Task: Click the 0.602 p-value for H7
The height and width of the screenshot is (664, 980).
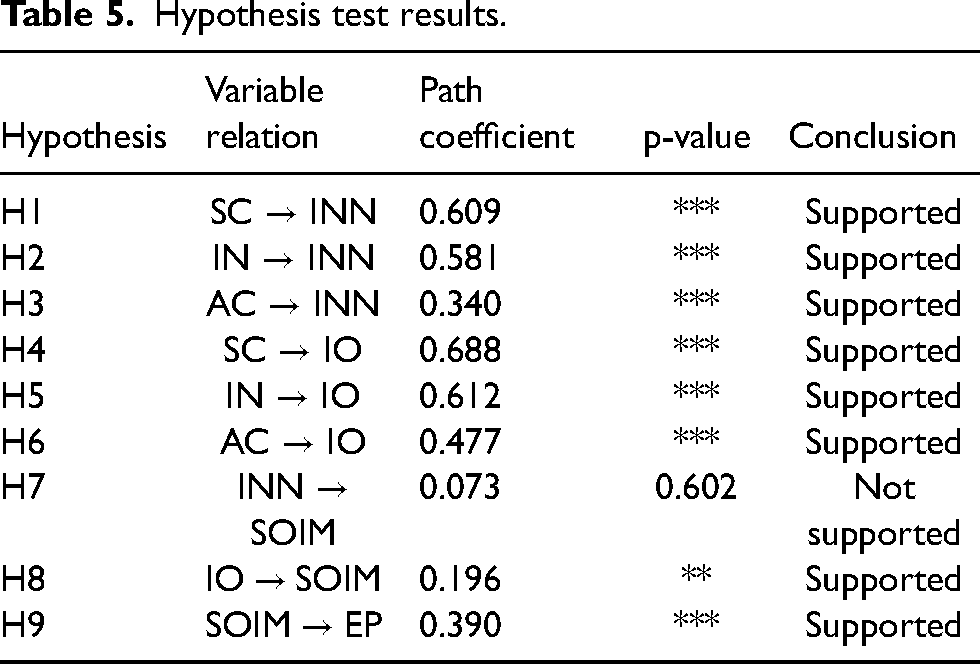Action: (696, 487)
